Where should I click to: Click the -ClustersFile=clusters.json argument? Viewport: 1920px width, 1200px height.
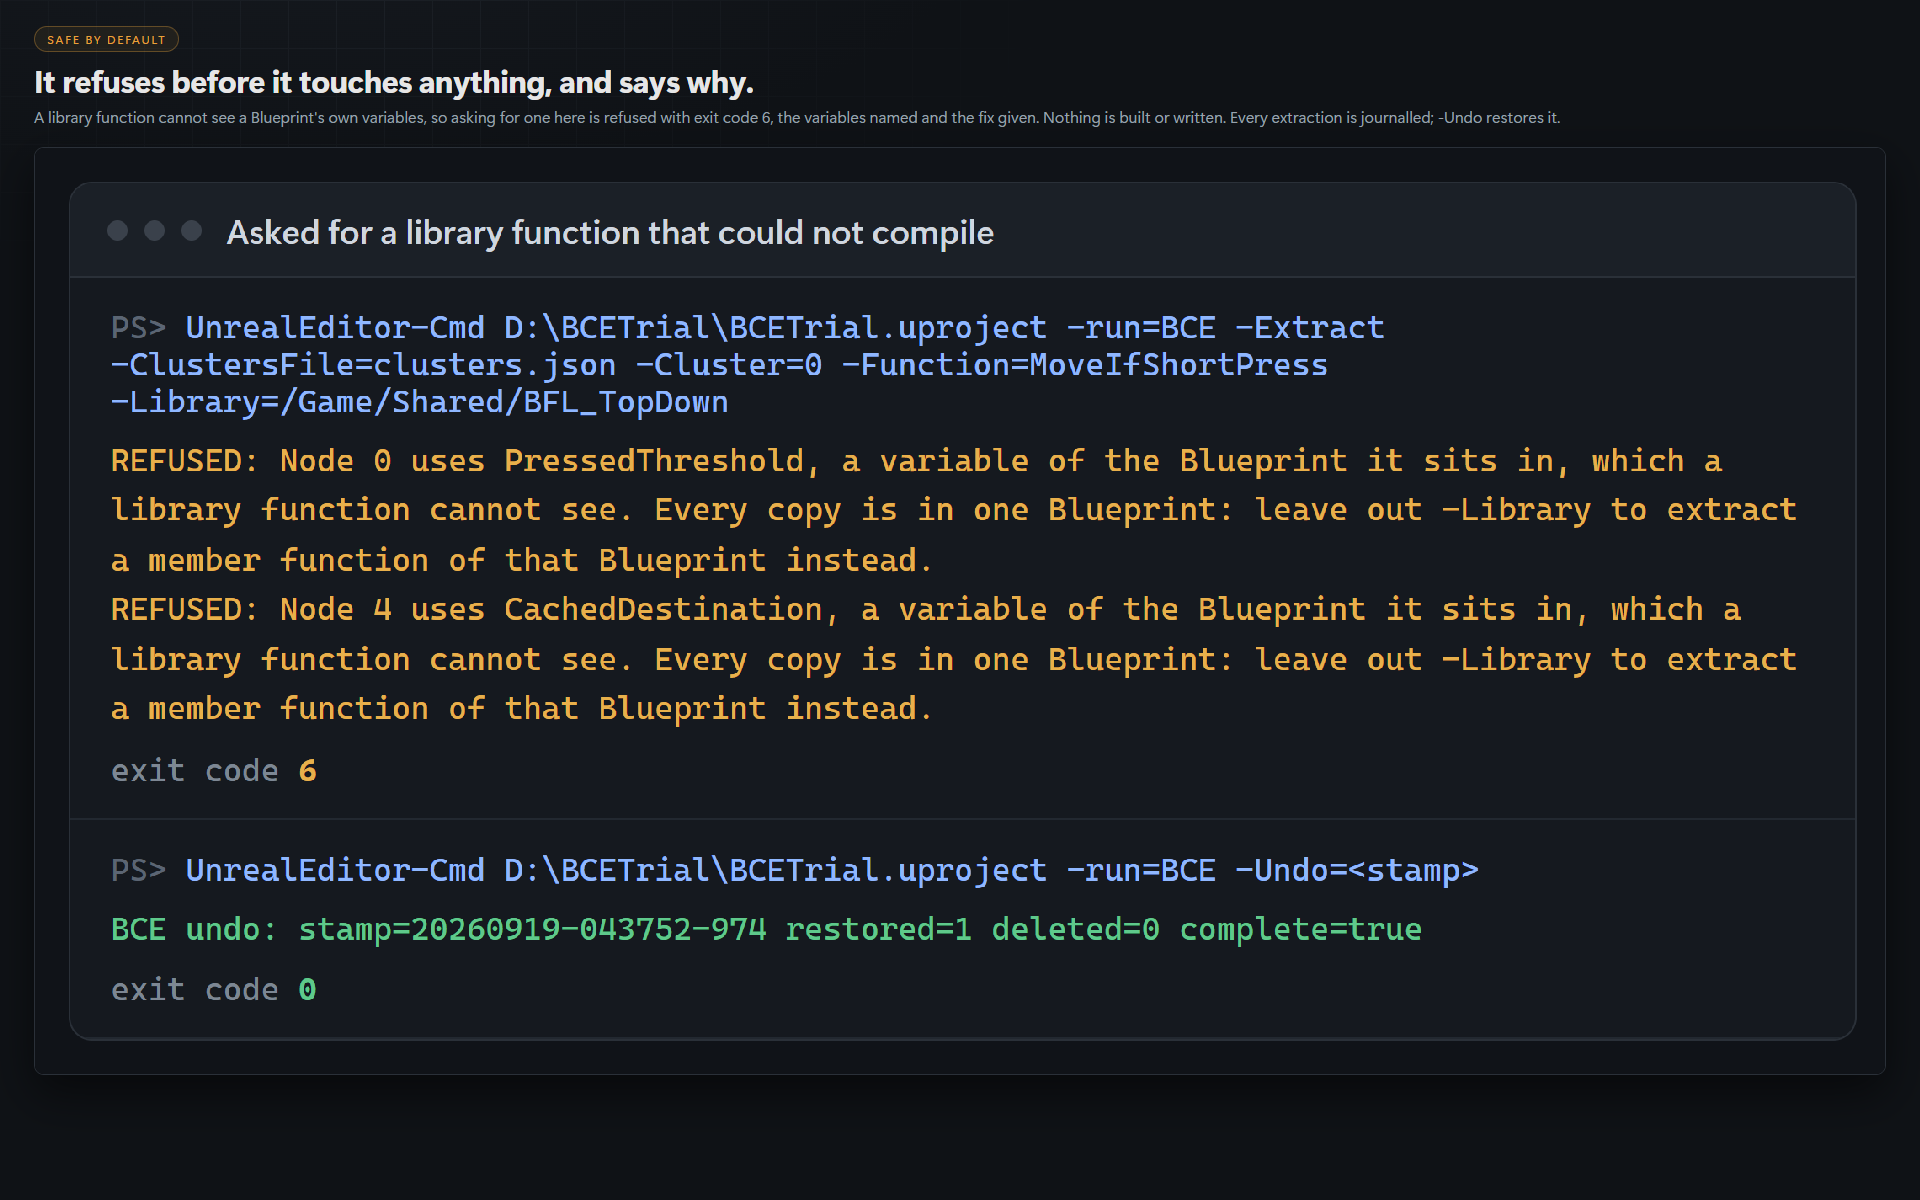363,364
